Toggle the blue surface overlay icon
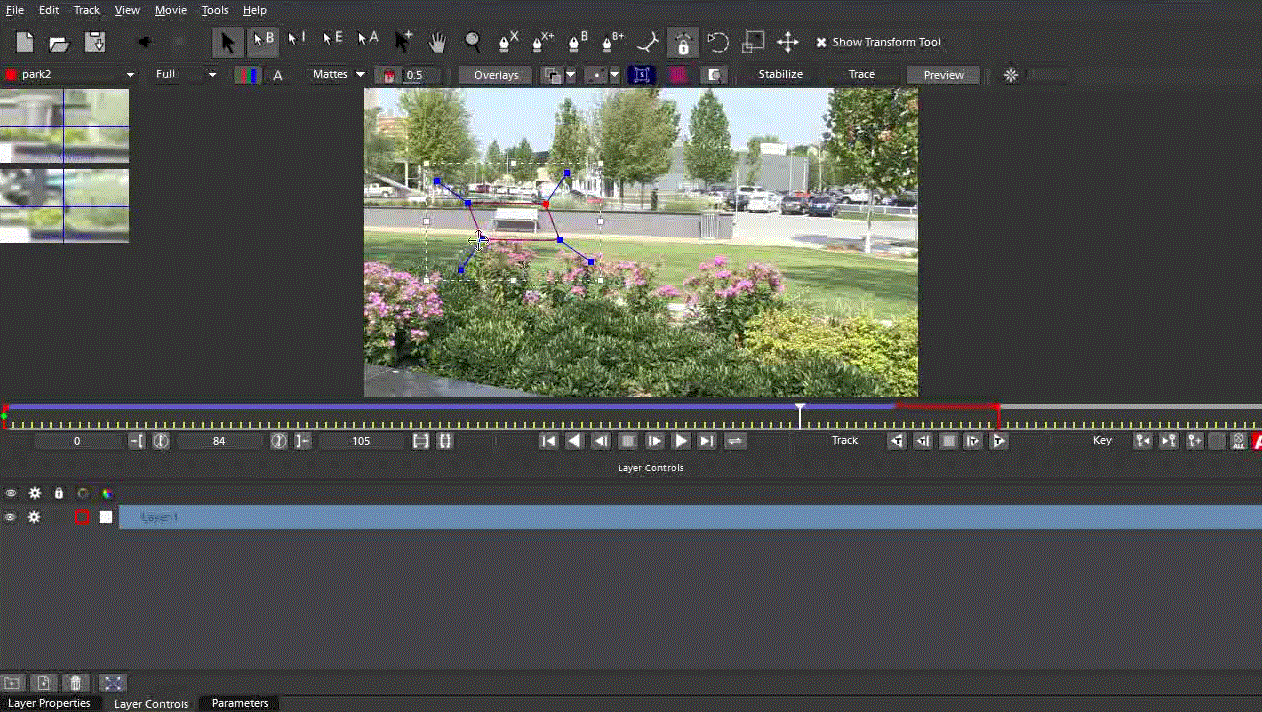The width and height of the screenshot is (1262, 712). tap(642, 75)
